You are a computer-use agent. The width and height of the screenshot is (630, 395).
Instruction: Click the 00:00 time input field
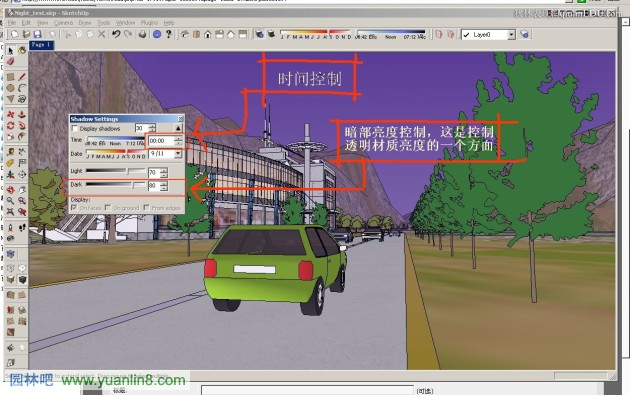(162, 141)
